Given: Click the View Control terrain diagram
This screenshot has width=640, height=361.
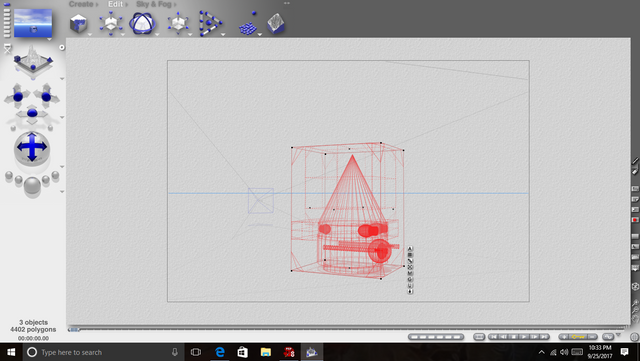Looking at the screenshot, I should click(x=33, y=61).
